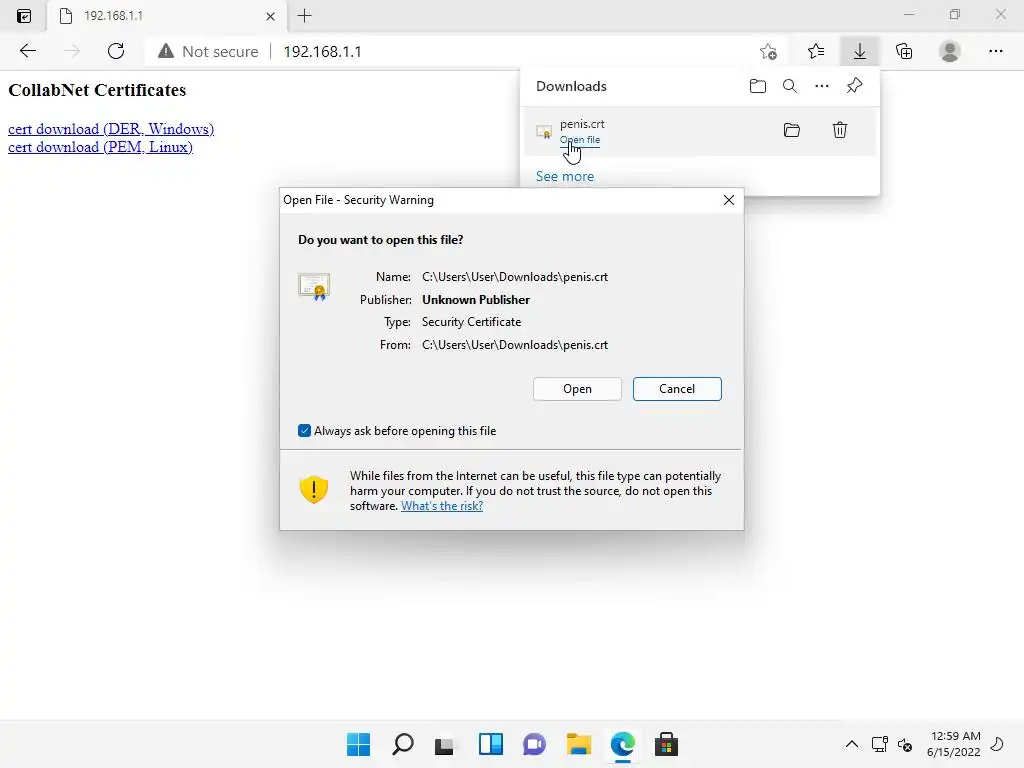1024x768 pixels.
Task: Open cert download (PEM, Linux) link
Action: (x=100, y=147)
